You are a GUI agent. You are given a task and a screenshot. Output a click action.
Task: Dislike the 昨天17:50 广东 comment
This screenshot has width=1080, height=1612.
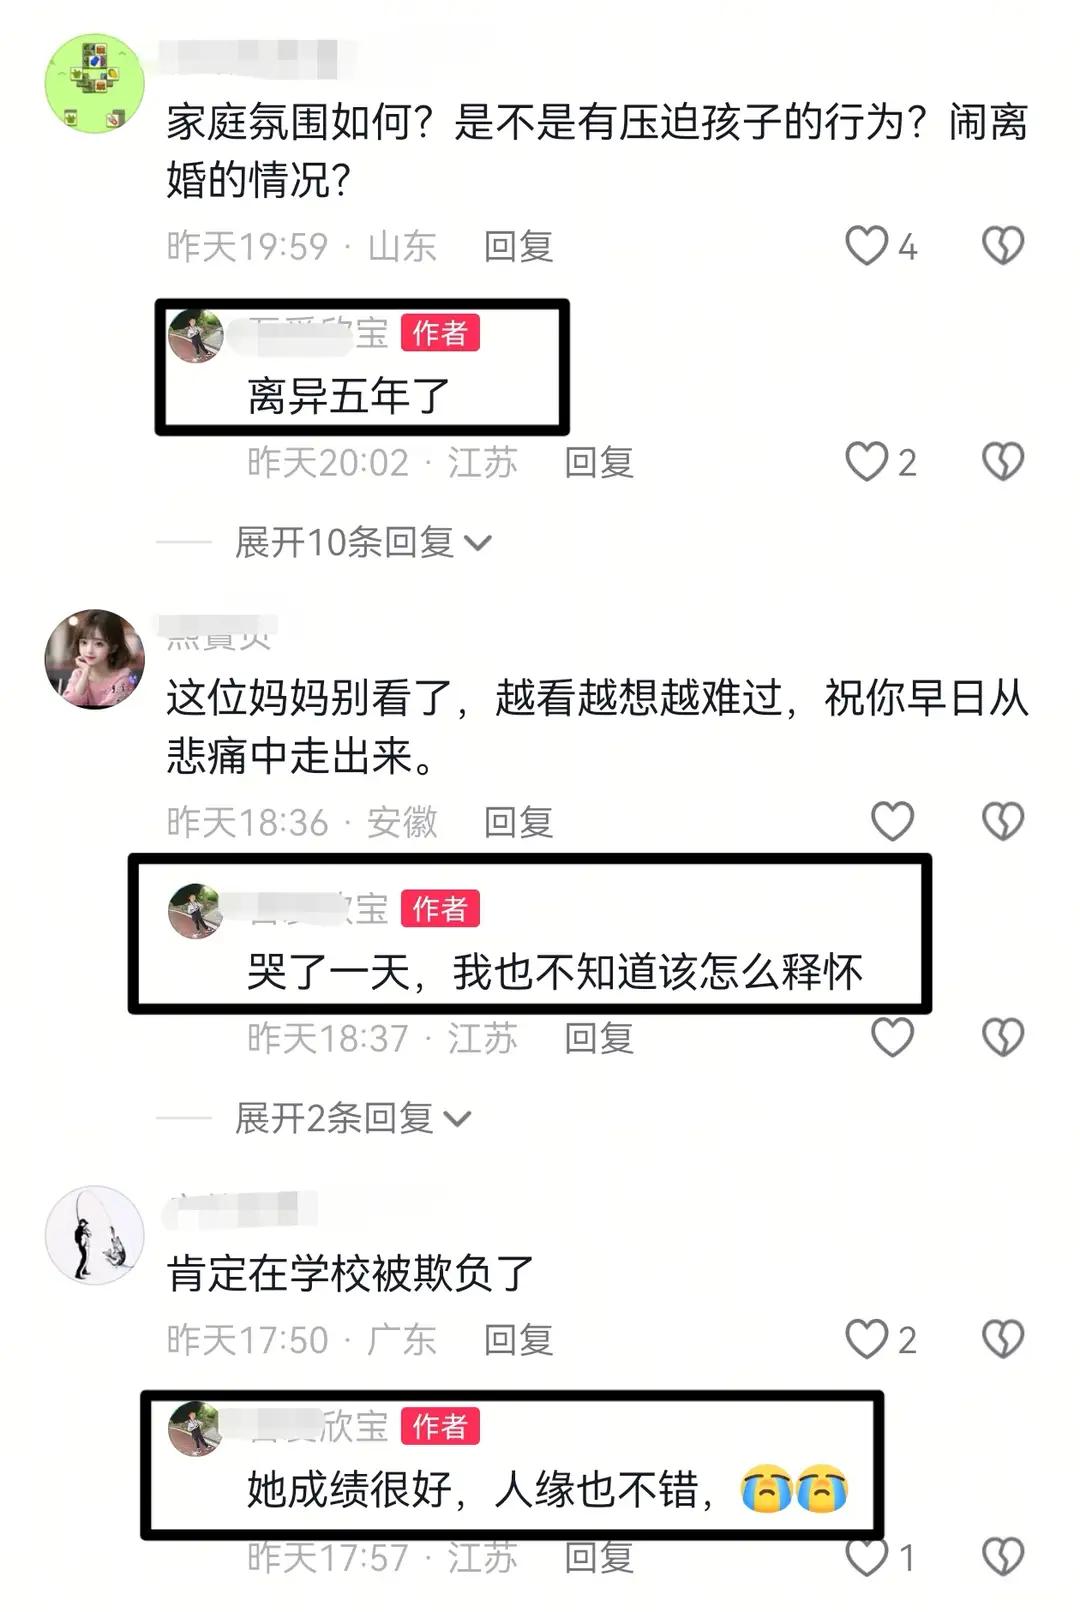[1003, 1339]
